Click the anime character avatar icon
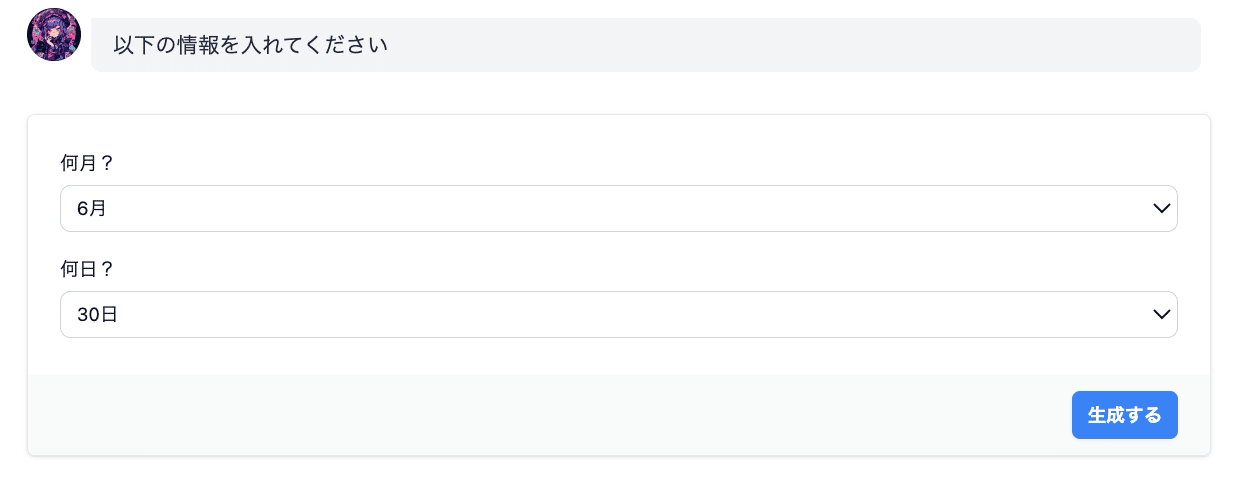 point(54,35)
